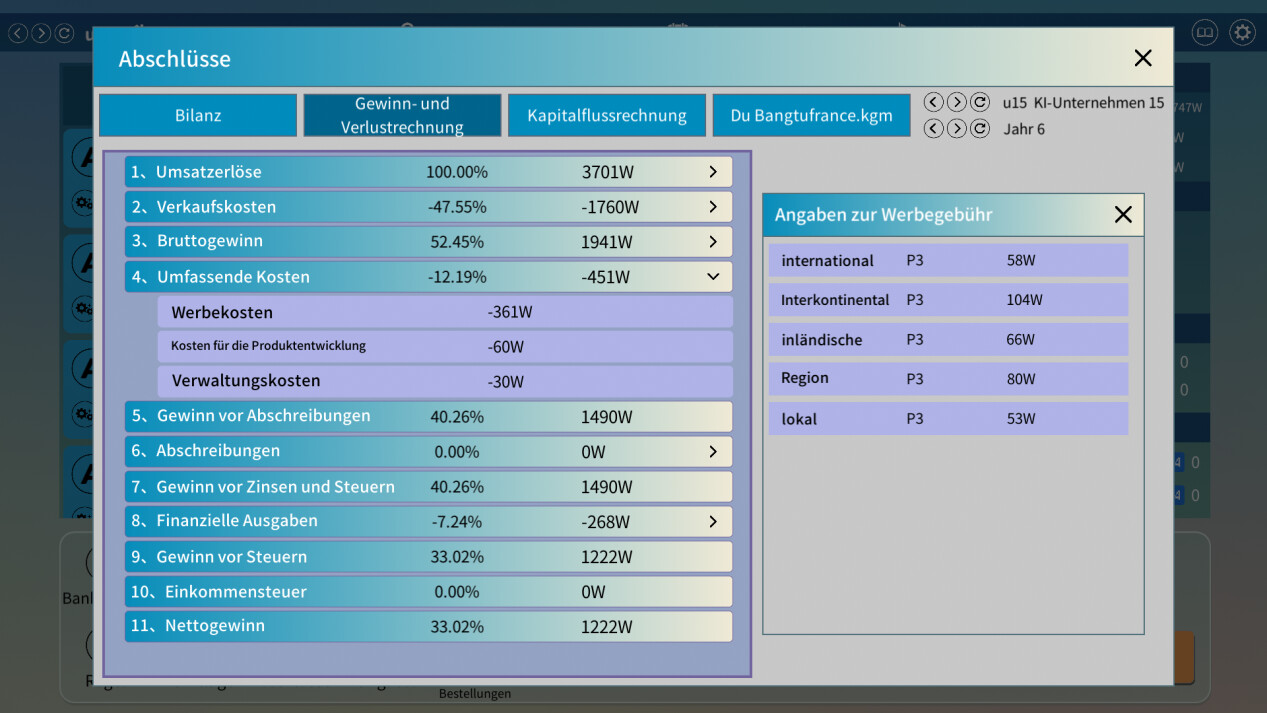Viewport: 1267px width, 713px height.
Task: Open the handbook book icon
Action: (1205, 33)
